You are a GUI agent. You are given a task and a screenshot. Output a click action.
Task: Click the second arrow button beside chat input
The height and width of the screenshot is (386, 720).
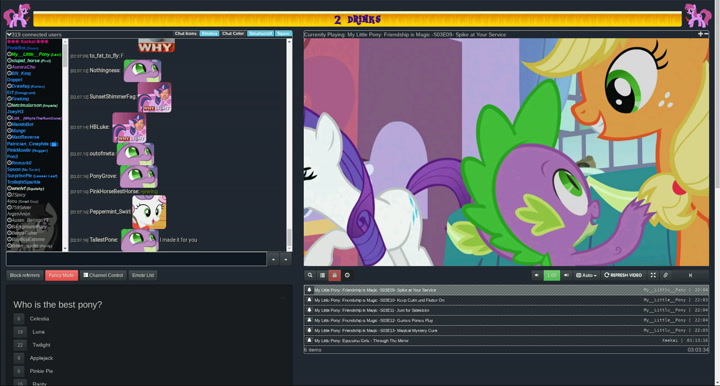coord(286,259)
